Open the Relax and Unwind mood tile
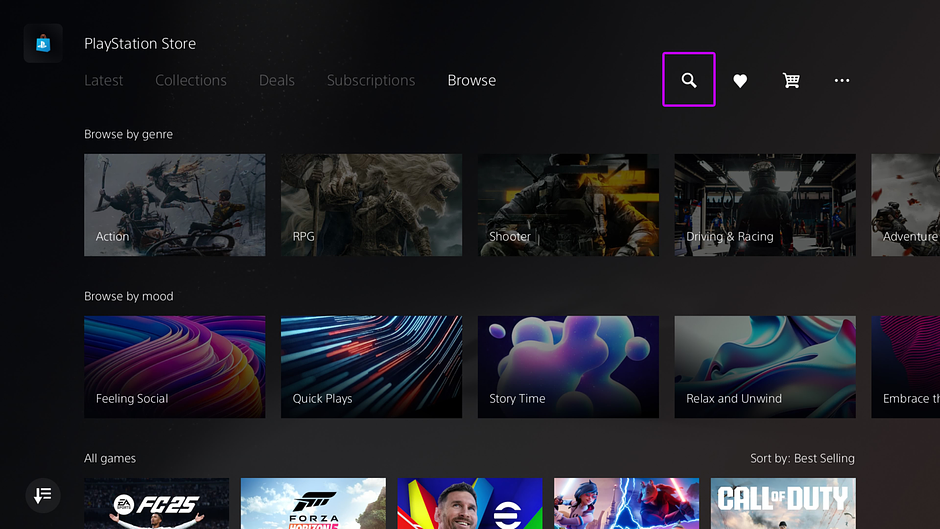Viewport: 940px width, 529px height. click(765, 367)
